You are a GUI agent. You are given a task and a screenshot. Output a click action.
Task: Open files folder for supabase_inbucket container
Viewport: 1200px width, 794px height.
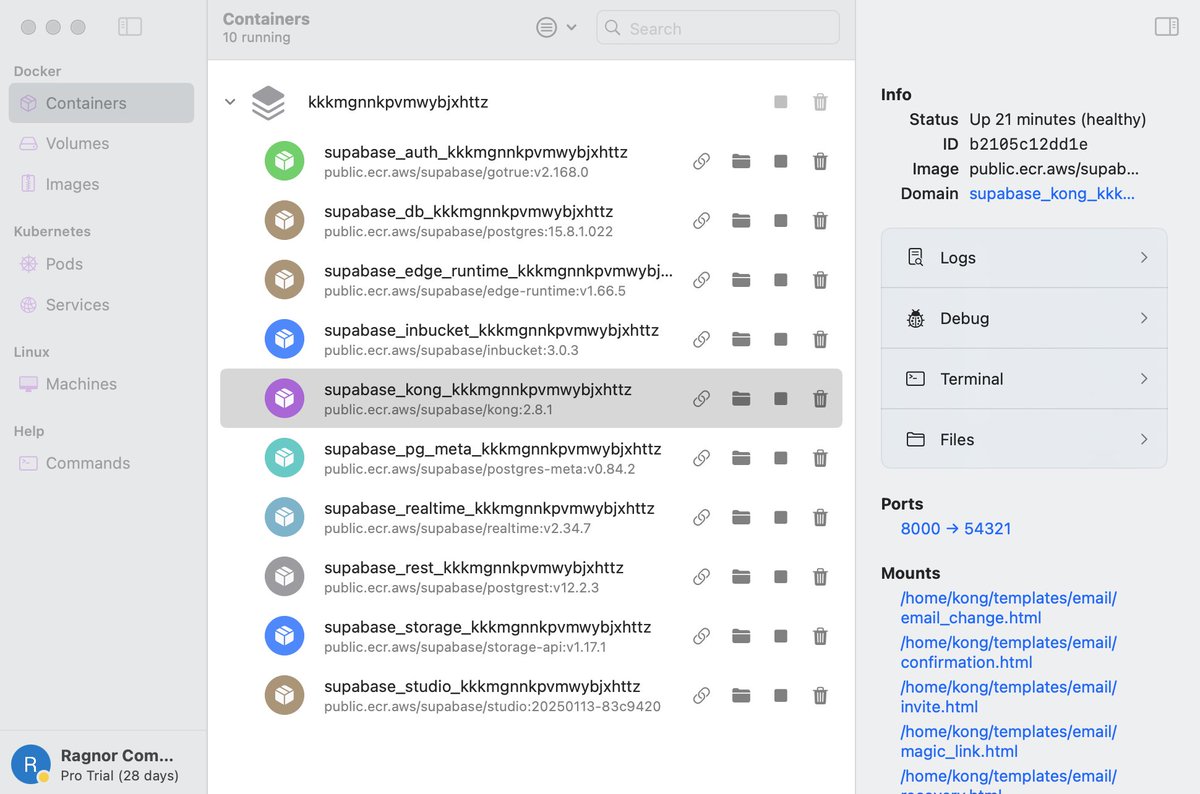[x=741, y=339]
